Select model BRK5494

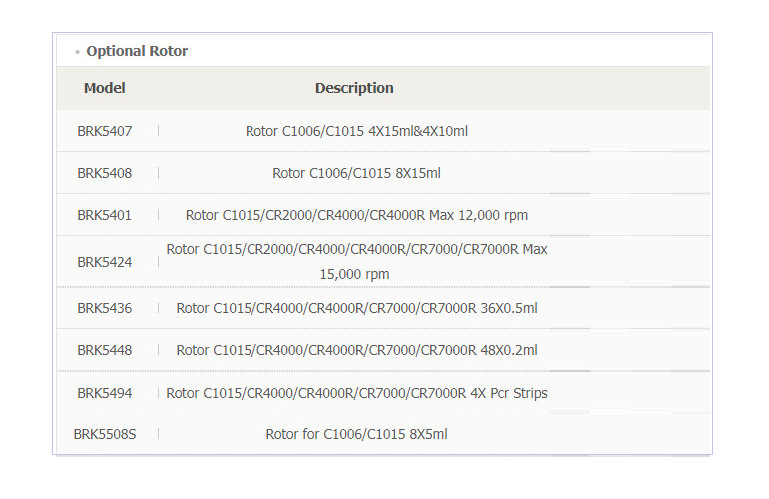coord(104,393)
